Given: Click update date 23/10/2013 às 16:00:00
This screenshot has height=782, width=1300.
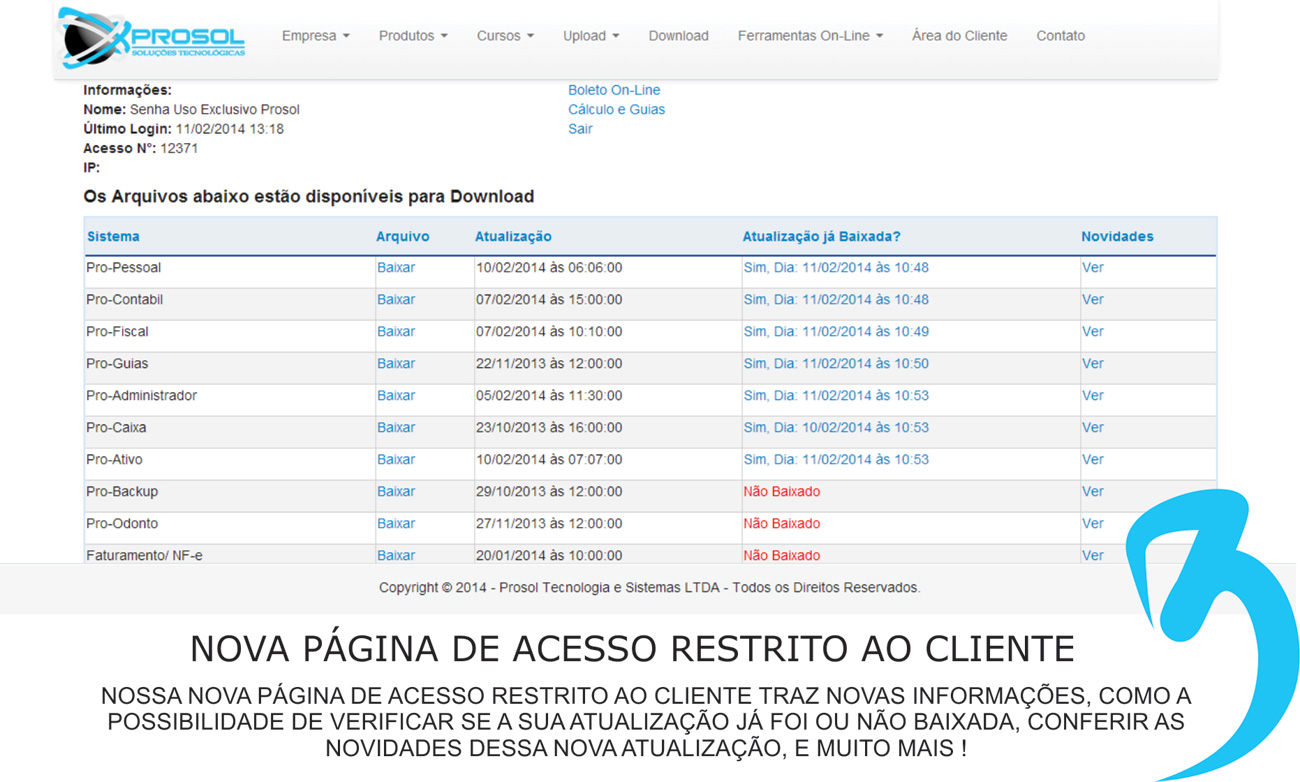Looking at the screenshot, I should tap(549, 428).
